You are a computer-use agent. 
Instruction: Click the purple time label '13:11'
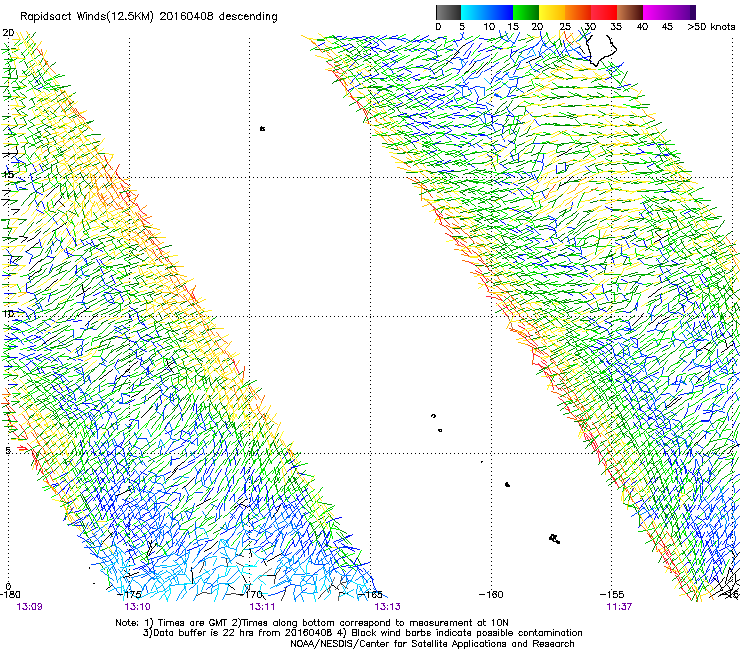coord(262,606)
